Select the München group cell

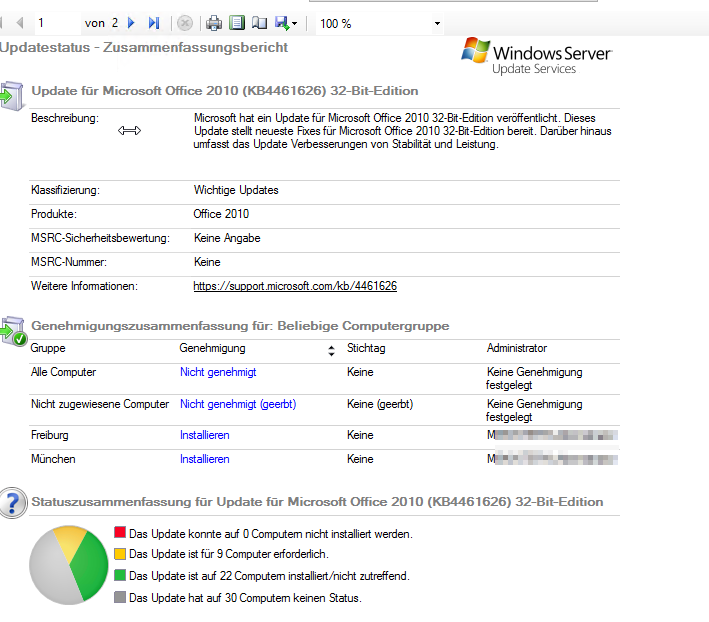(x=53, y=459)
